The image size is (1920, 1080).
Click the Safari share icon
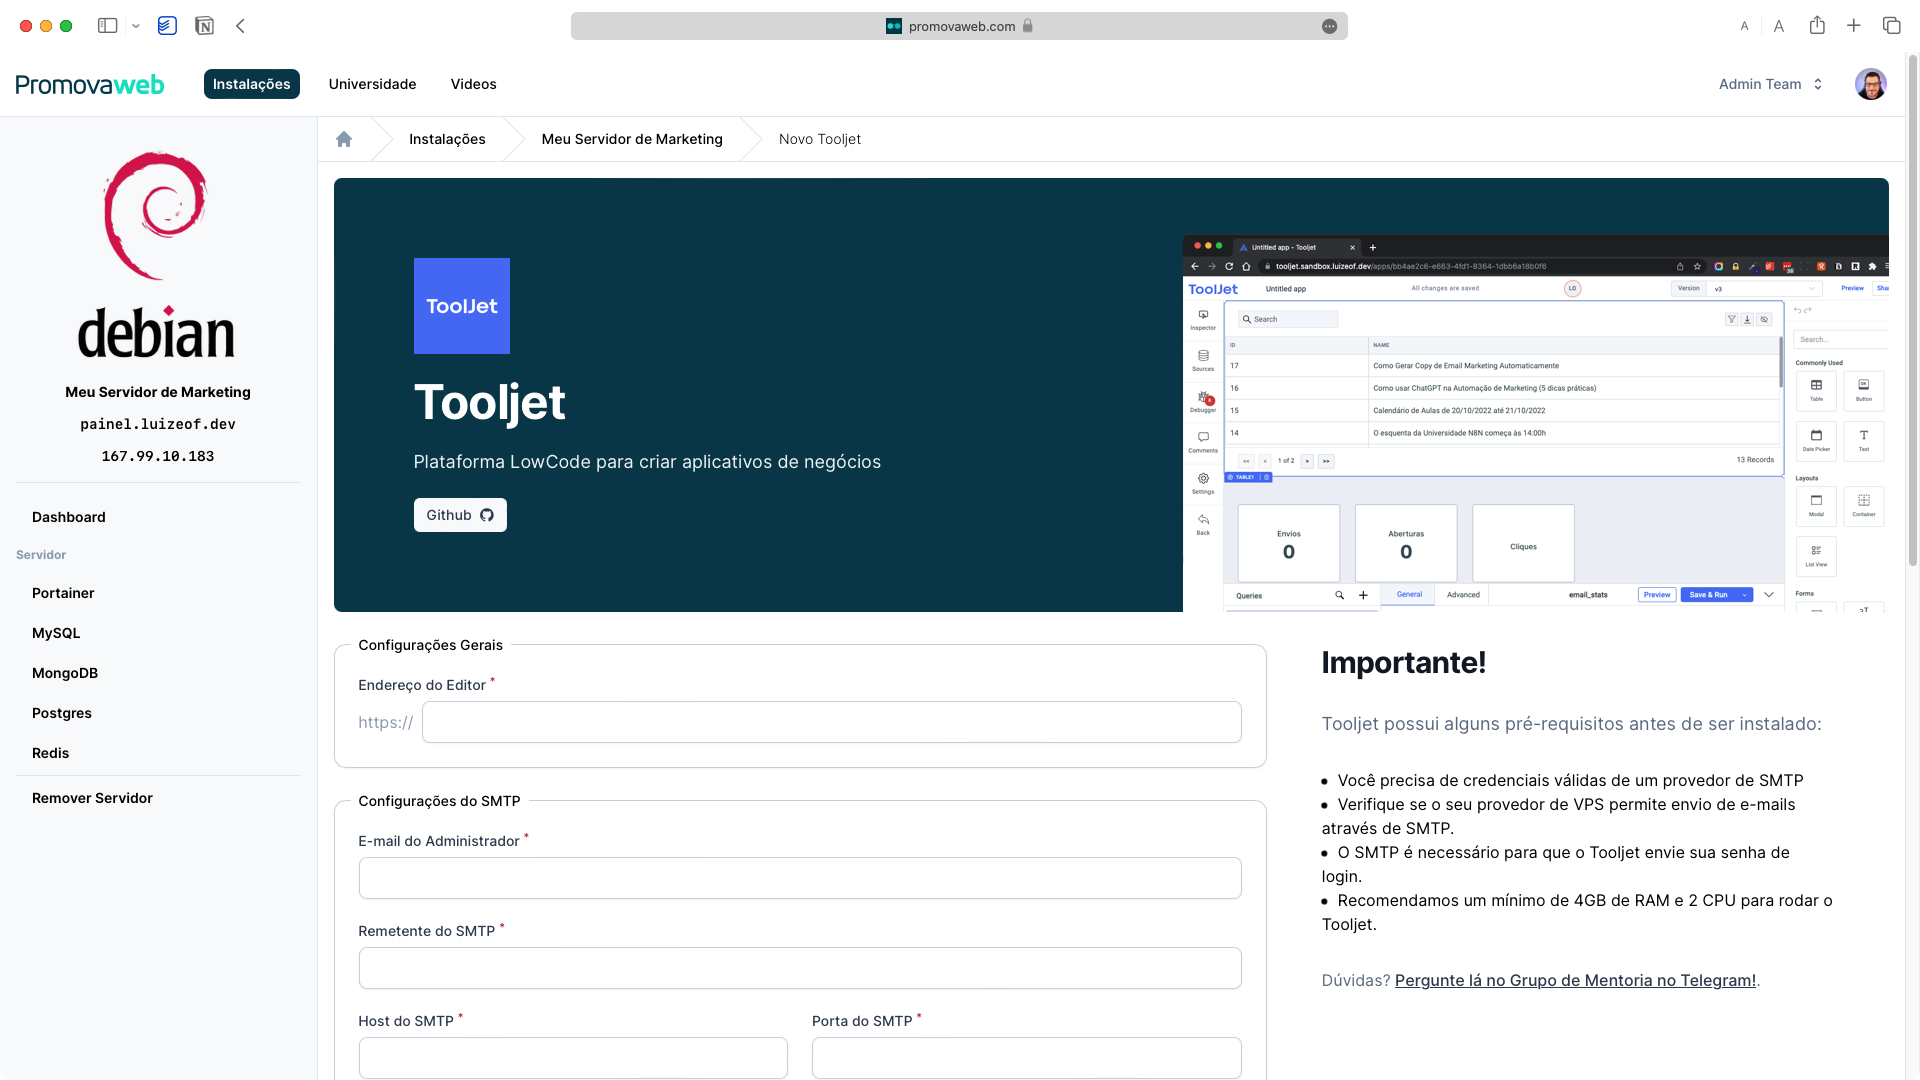[1817, 25]
